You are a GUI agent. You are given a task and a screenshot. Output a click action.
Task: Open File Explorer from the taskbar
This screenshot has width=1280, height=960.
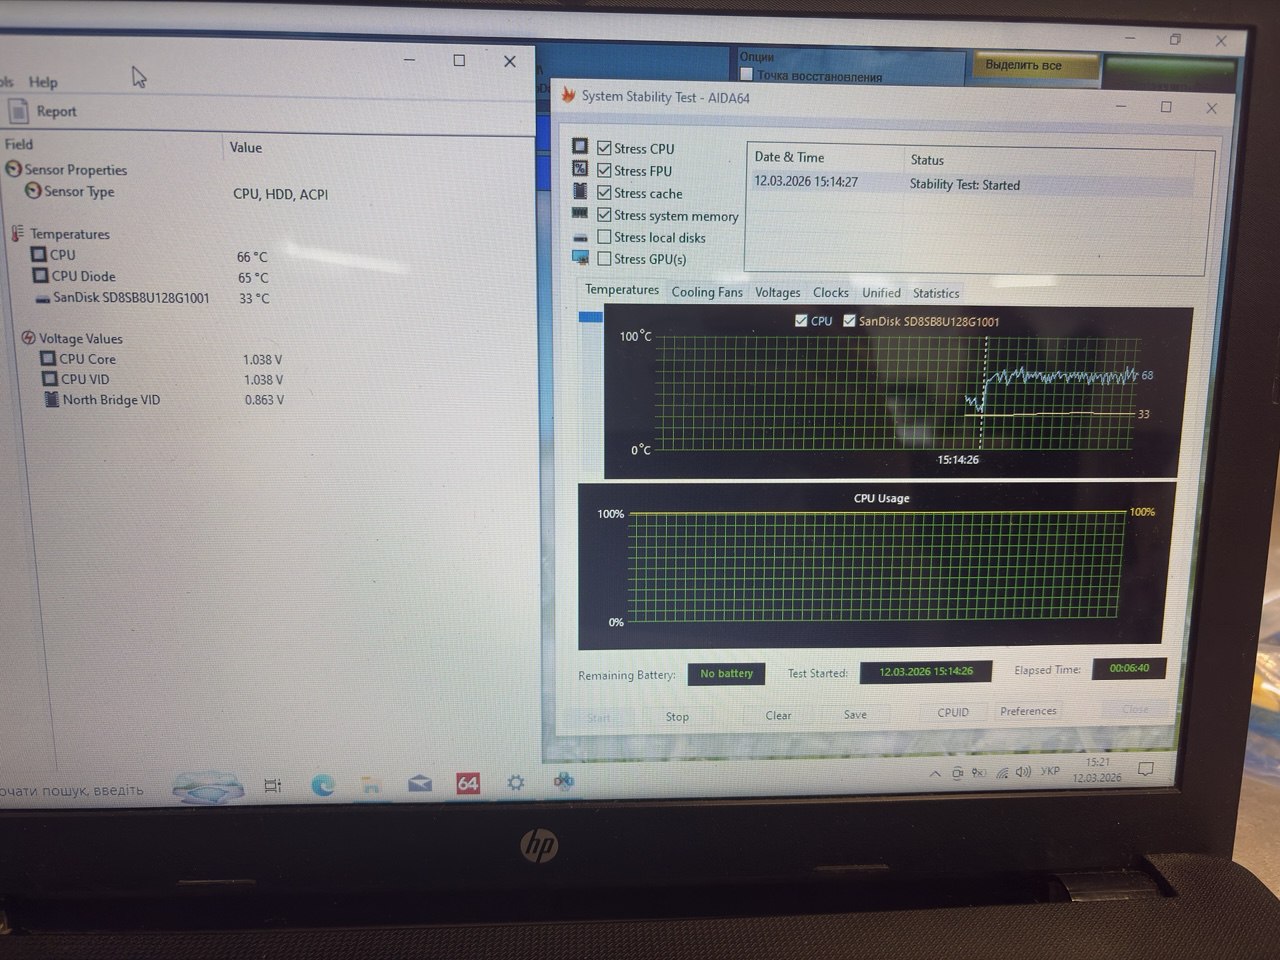coord(371,786)
